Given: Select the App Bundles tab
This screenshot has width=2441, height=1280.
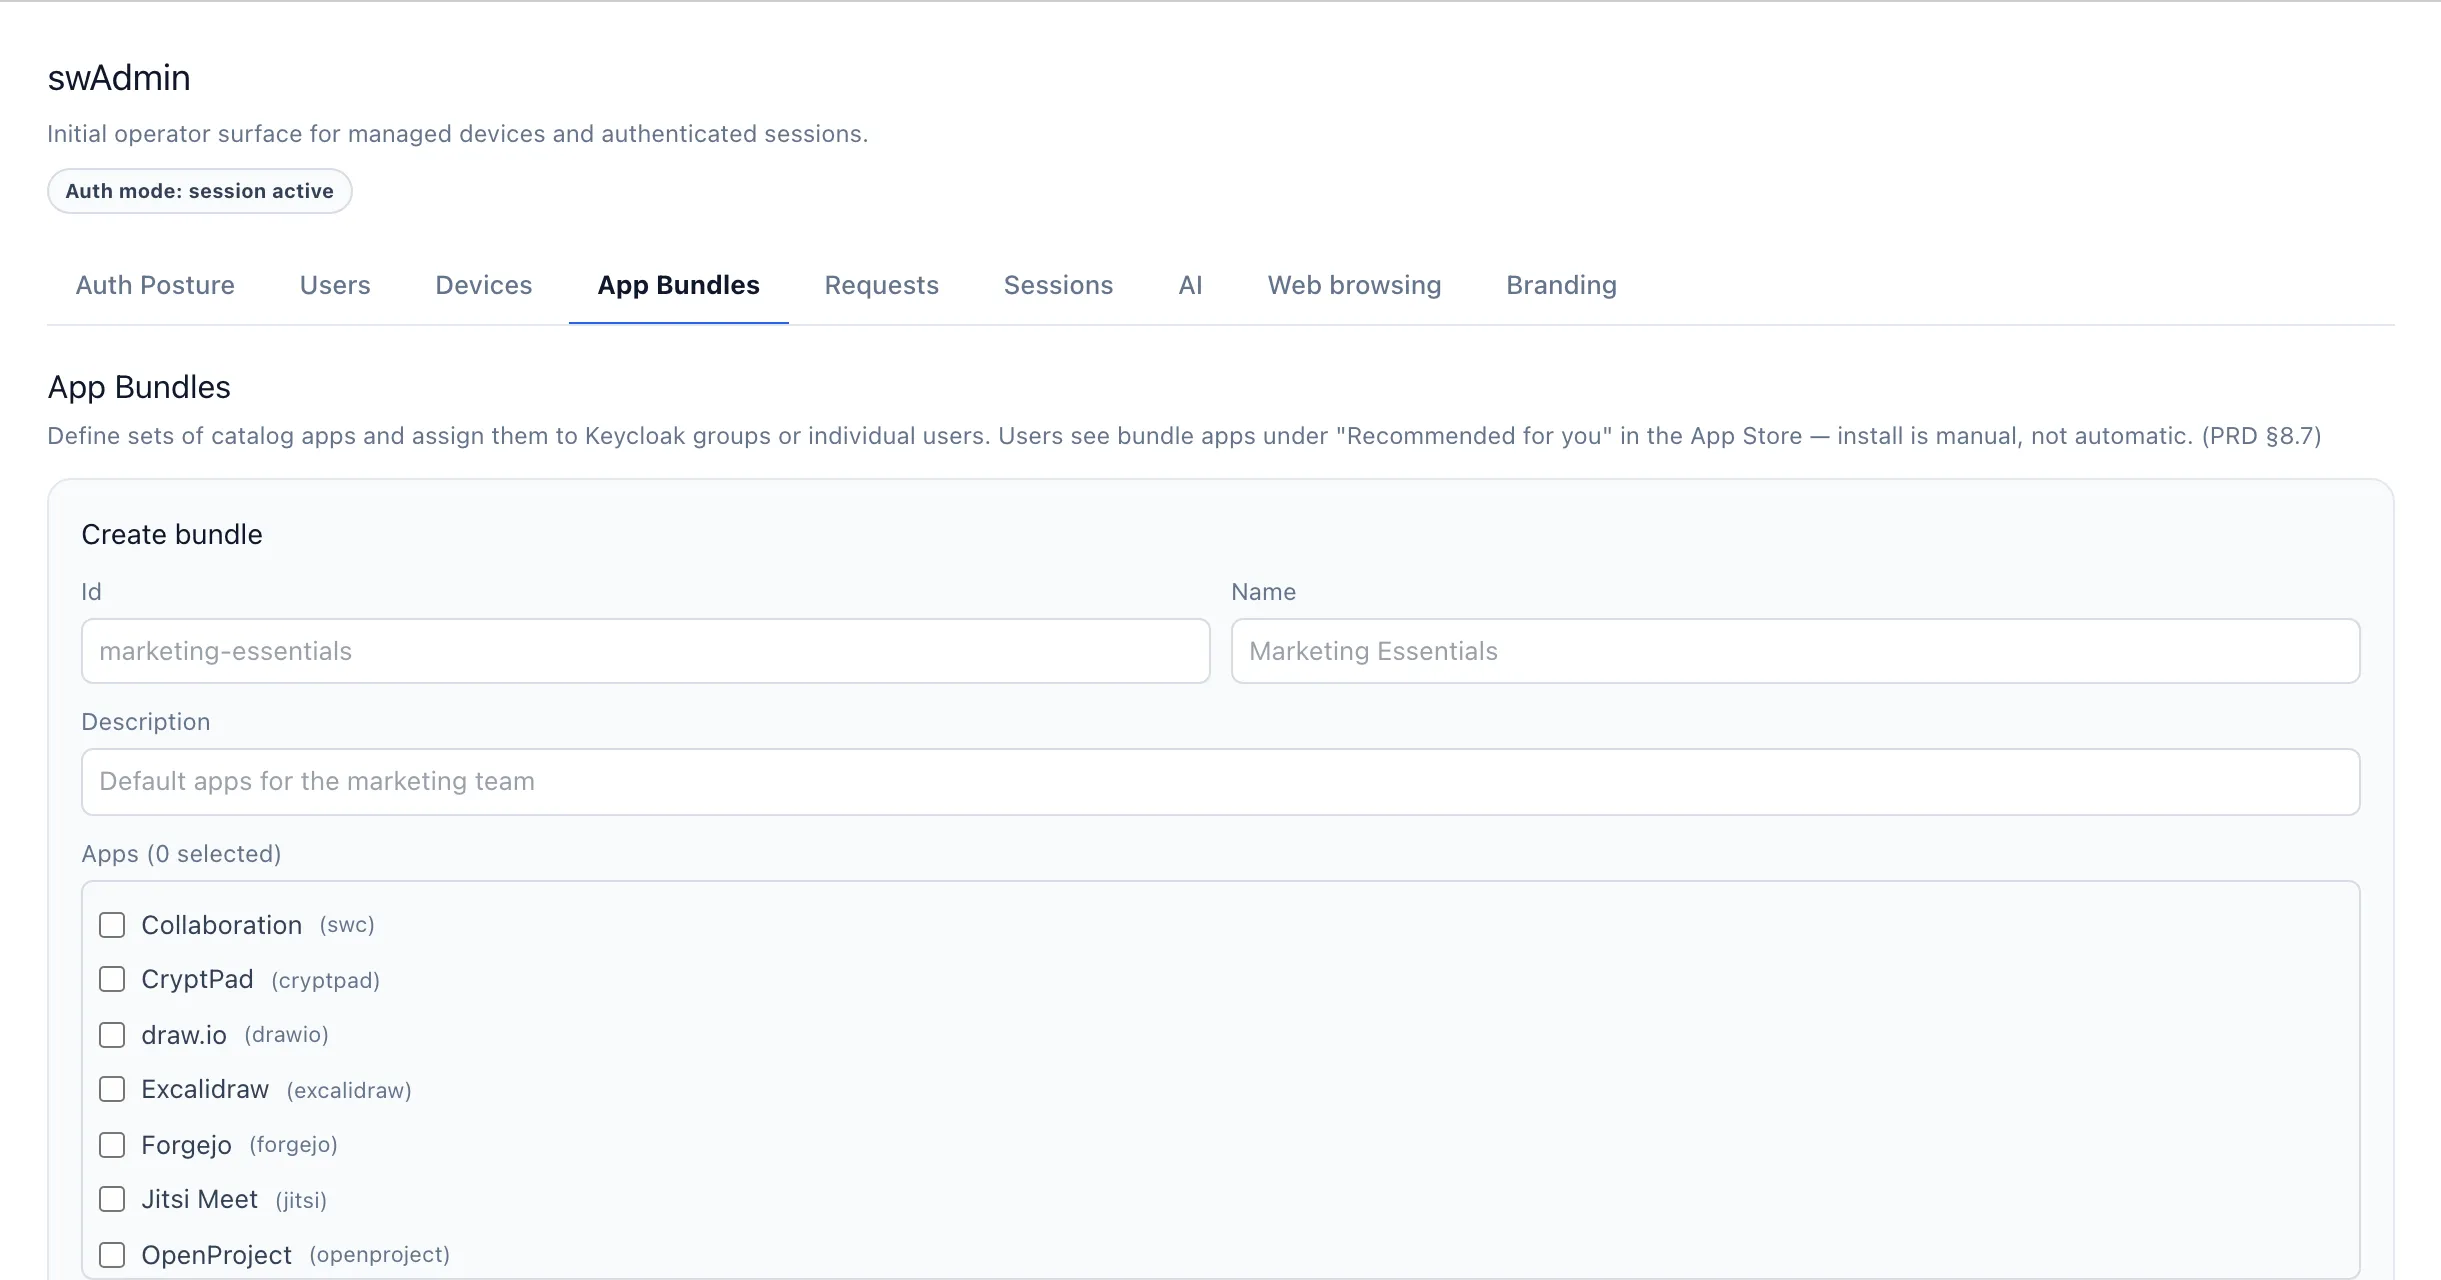Looking at the screenshot, I should pos(679,285).
